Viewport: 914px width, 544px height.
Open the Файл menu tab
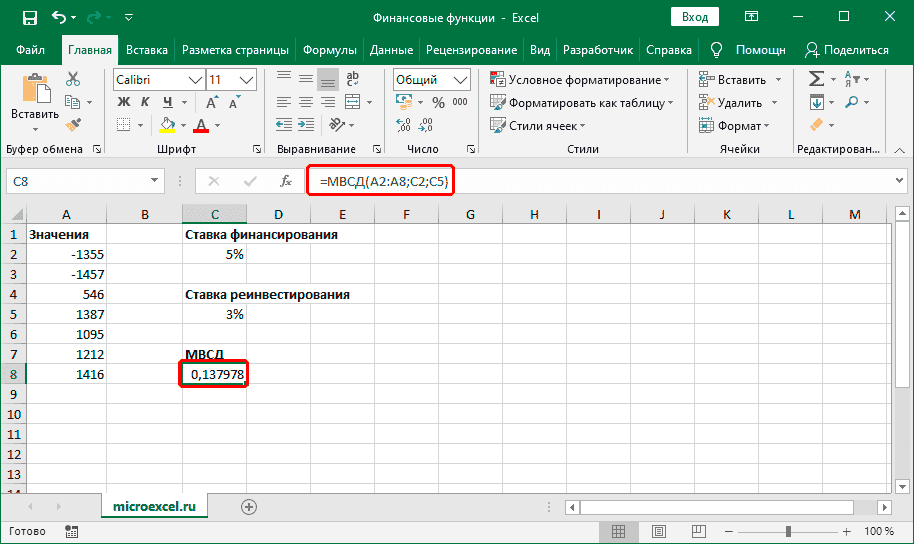[30, 50]
